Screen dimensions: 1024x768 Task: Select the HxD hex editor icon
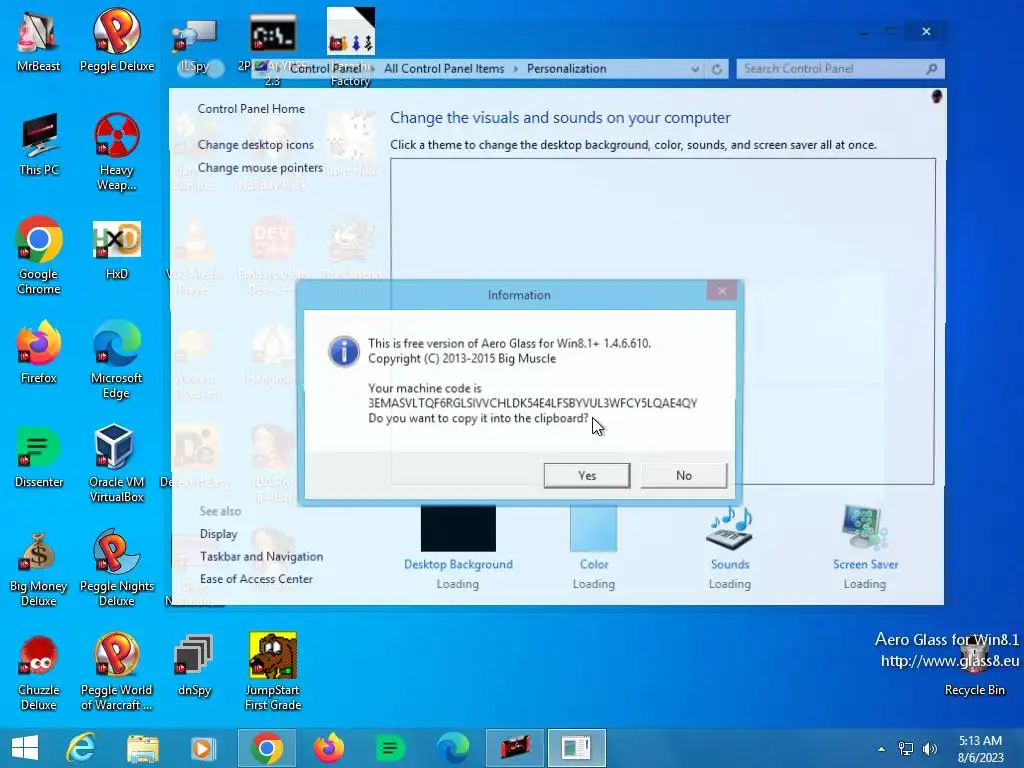[117, 249]
